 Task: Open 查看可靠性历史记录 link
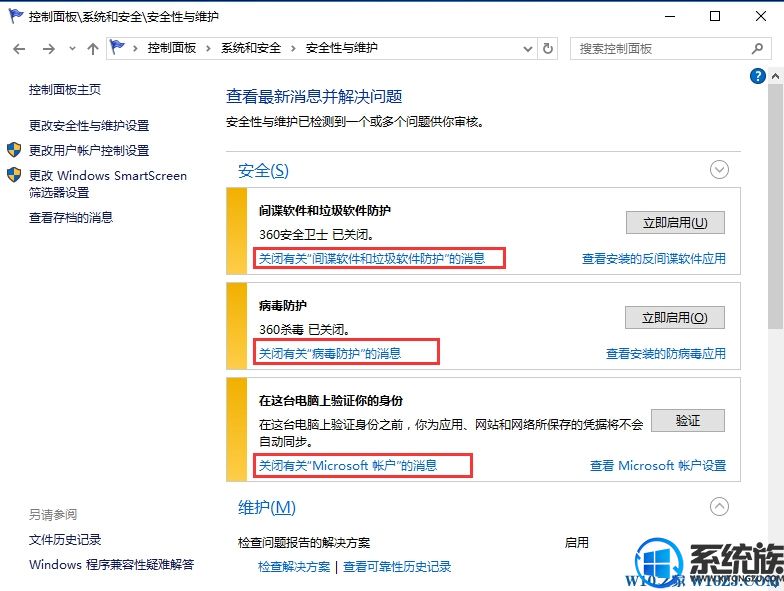coord(397,566)
